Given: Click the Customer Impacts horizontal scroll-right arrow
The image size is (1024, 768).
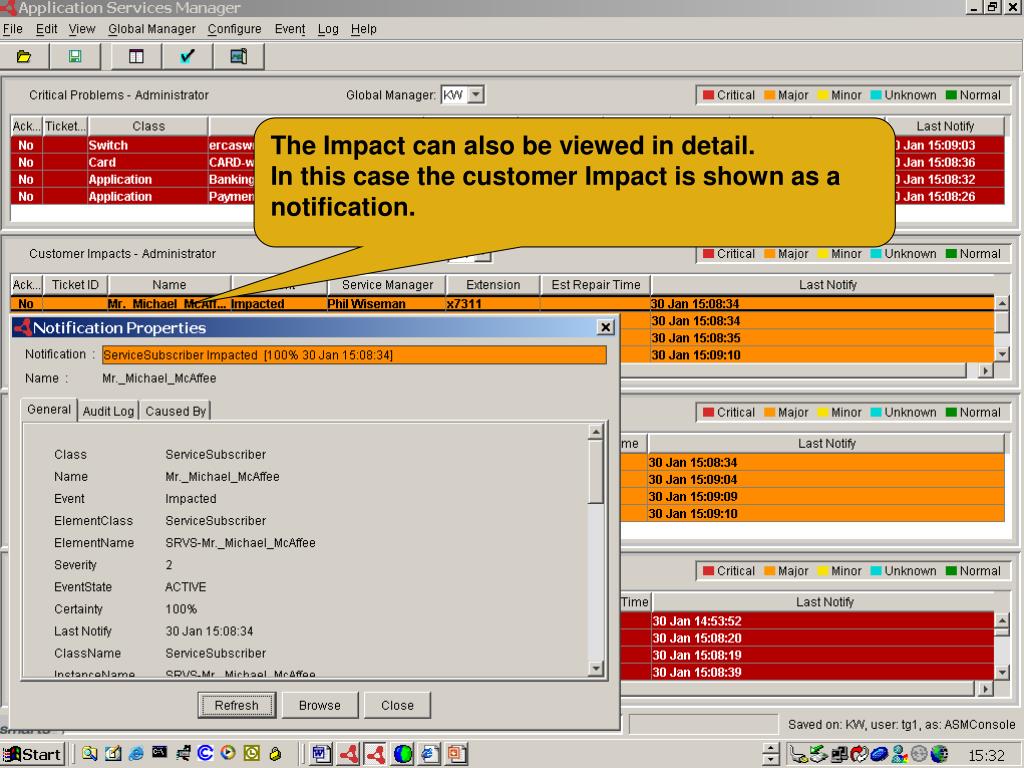Looking at the screenshot, I should pos(985,370).
